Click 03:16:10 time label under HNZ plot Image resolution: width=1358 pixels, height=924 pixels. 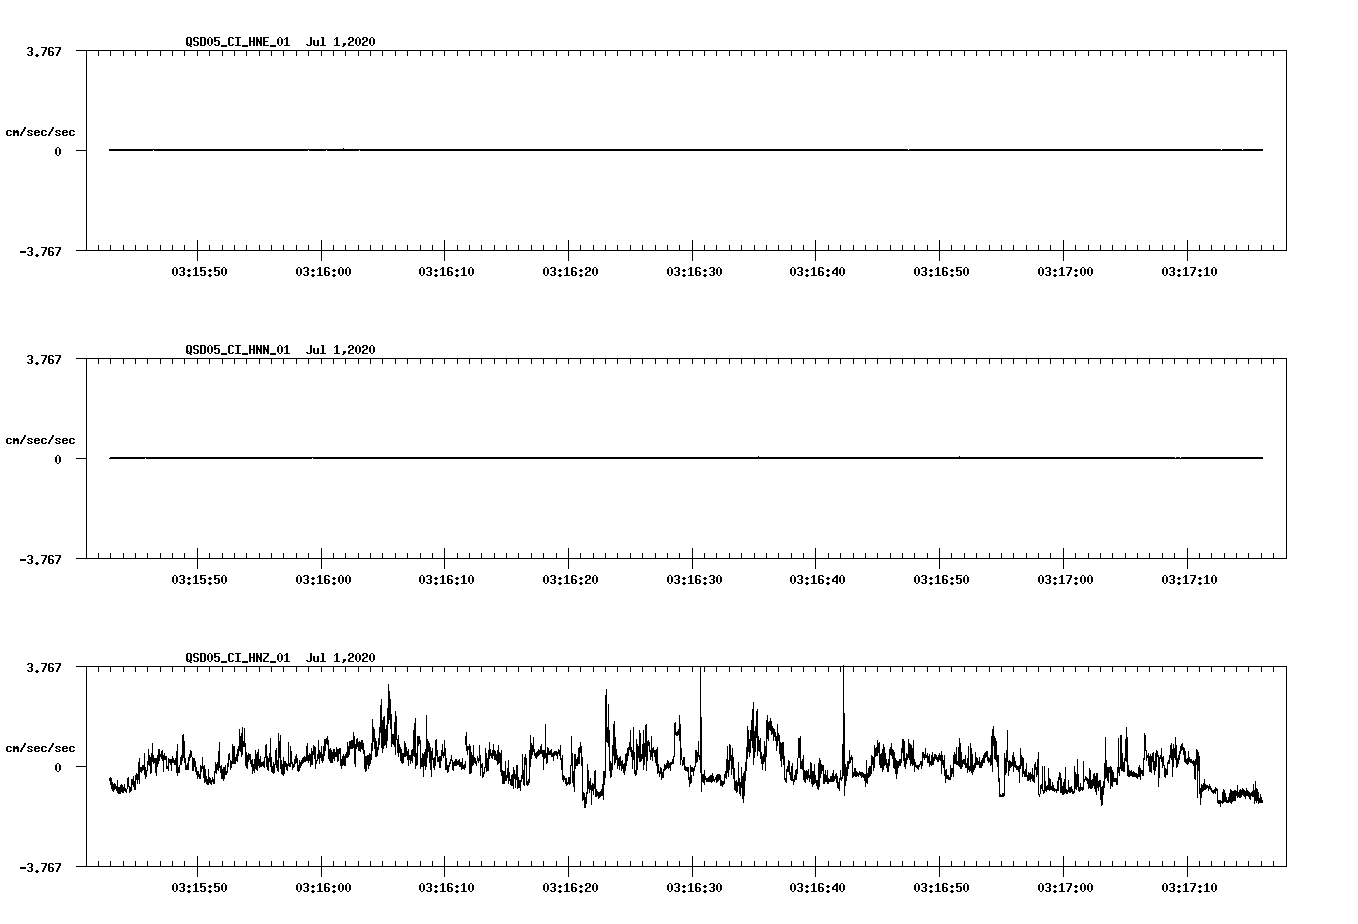[x=446, y=888]
